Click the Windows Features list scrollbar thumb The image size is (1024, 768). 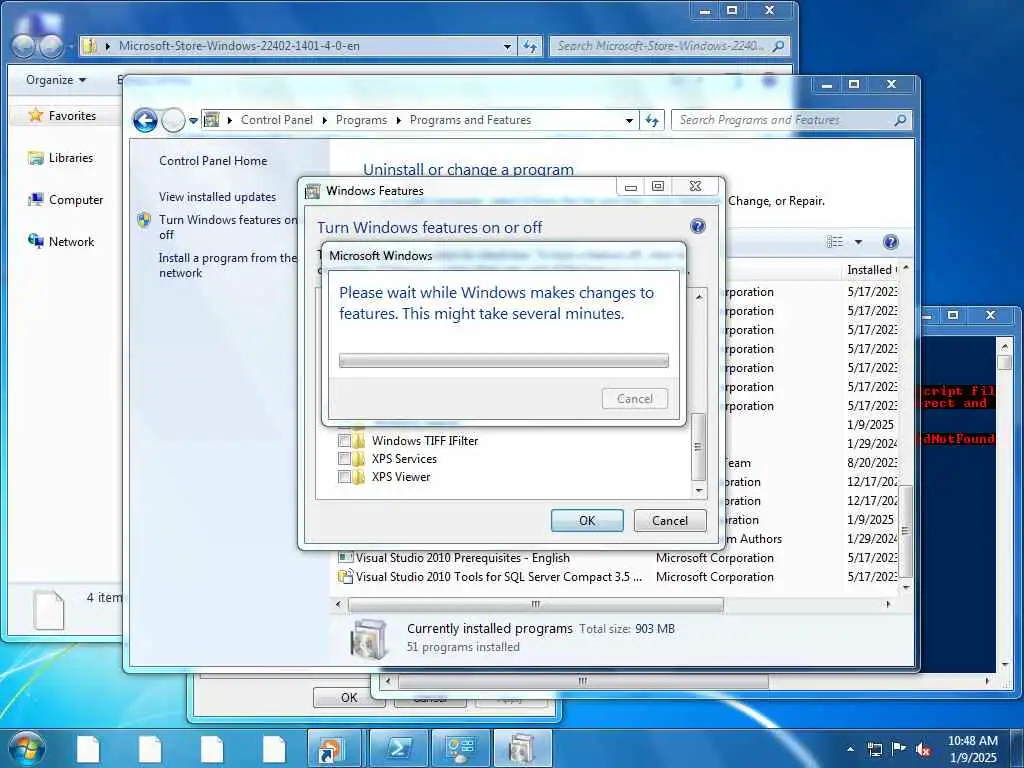click(698, 447)
